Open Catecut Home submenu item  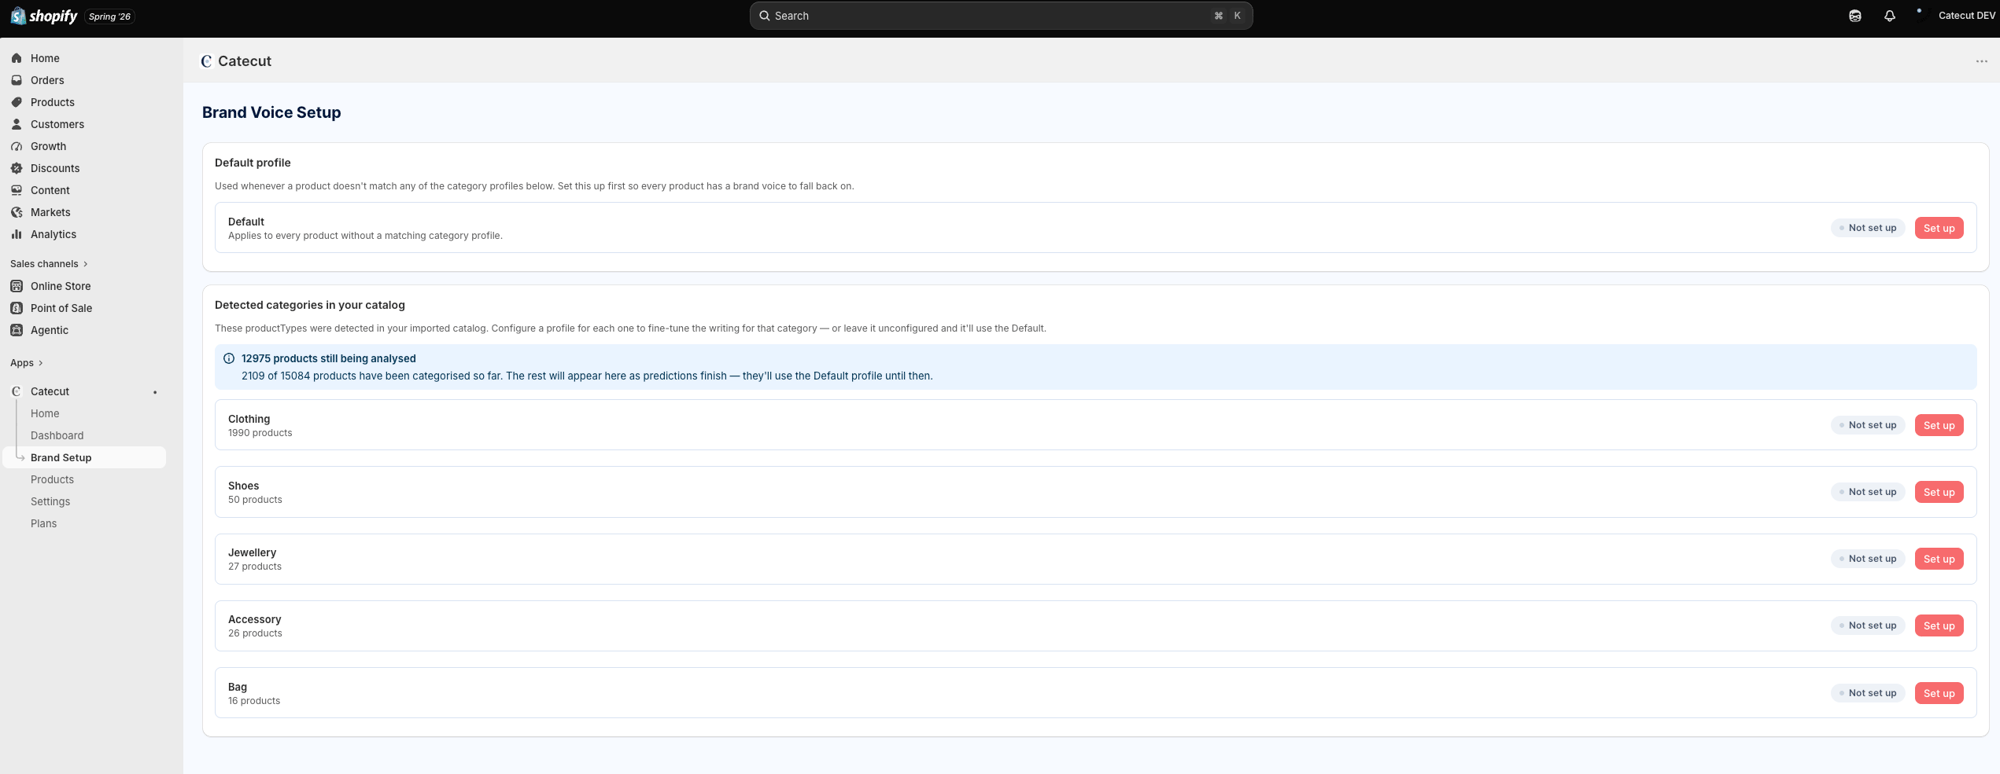45,413
